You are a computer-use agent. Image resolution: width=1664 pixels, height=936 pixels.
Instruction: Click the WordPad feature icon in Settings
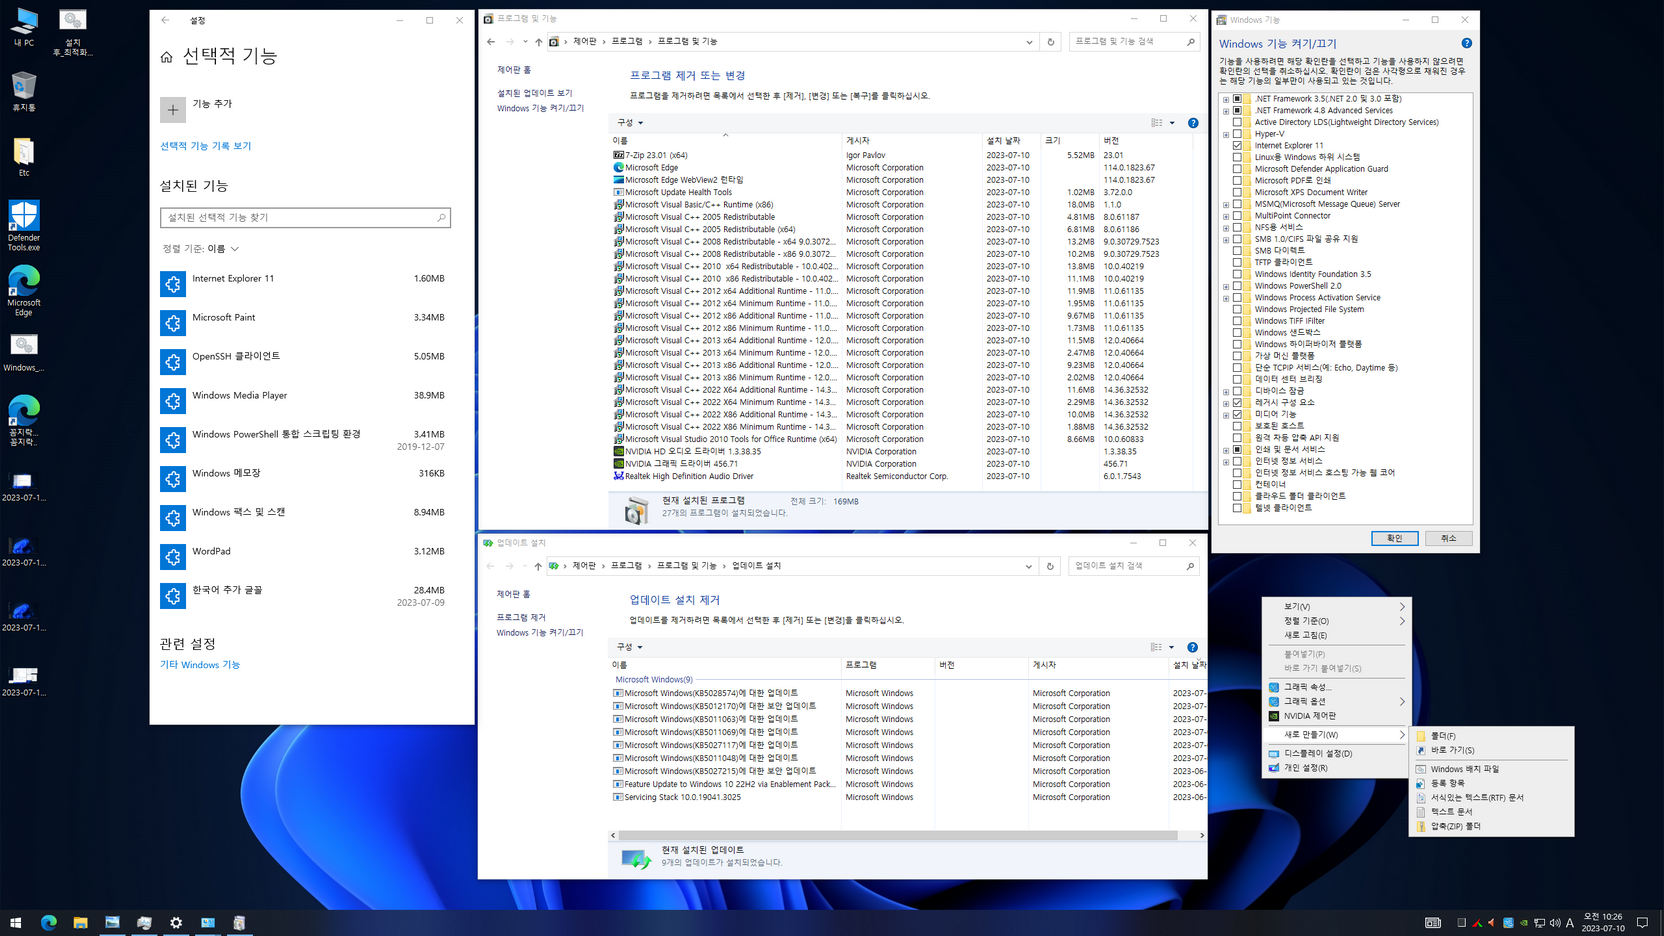173,557
